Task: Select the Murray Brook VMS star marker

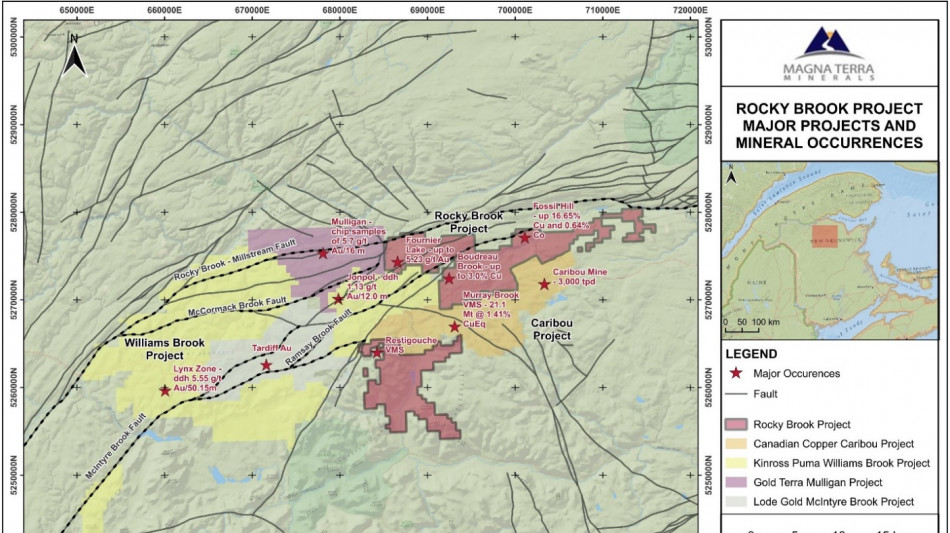Action: (455, 326)
